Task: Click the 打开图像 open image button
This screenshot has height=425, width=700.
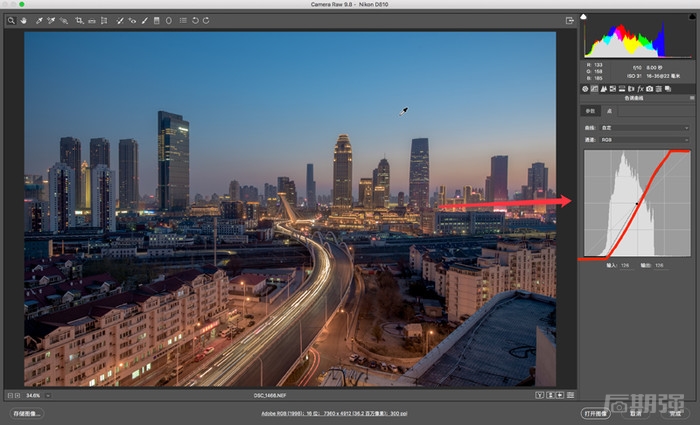Action: 596,413
